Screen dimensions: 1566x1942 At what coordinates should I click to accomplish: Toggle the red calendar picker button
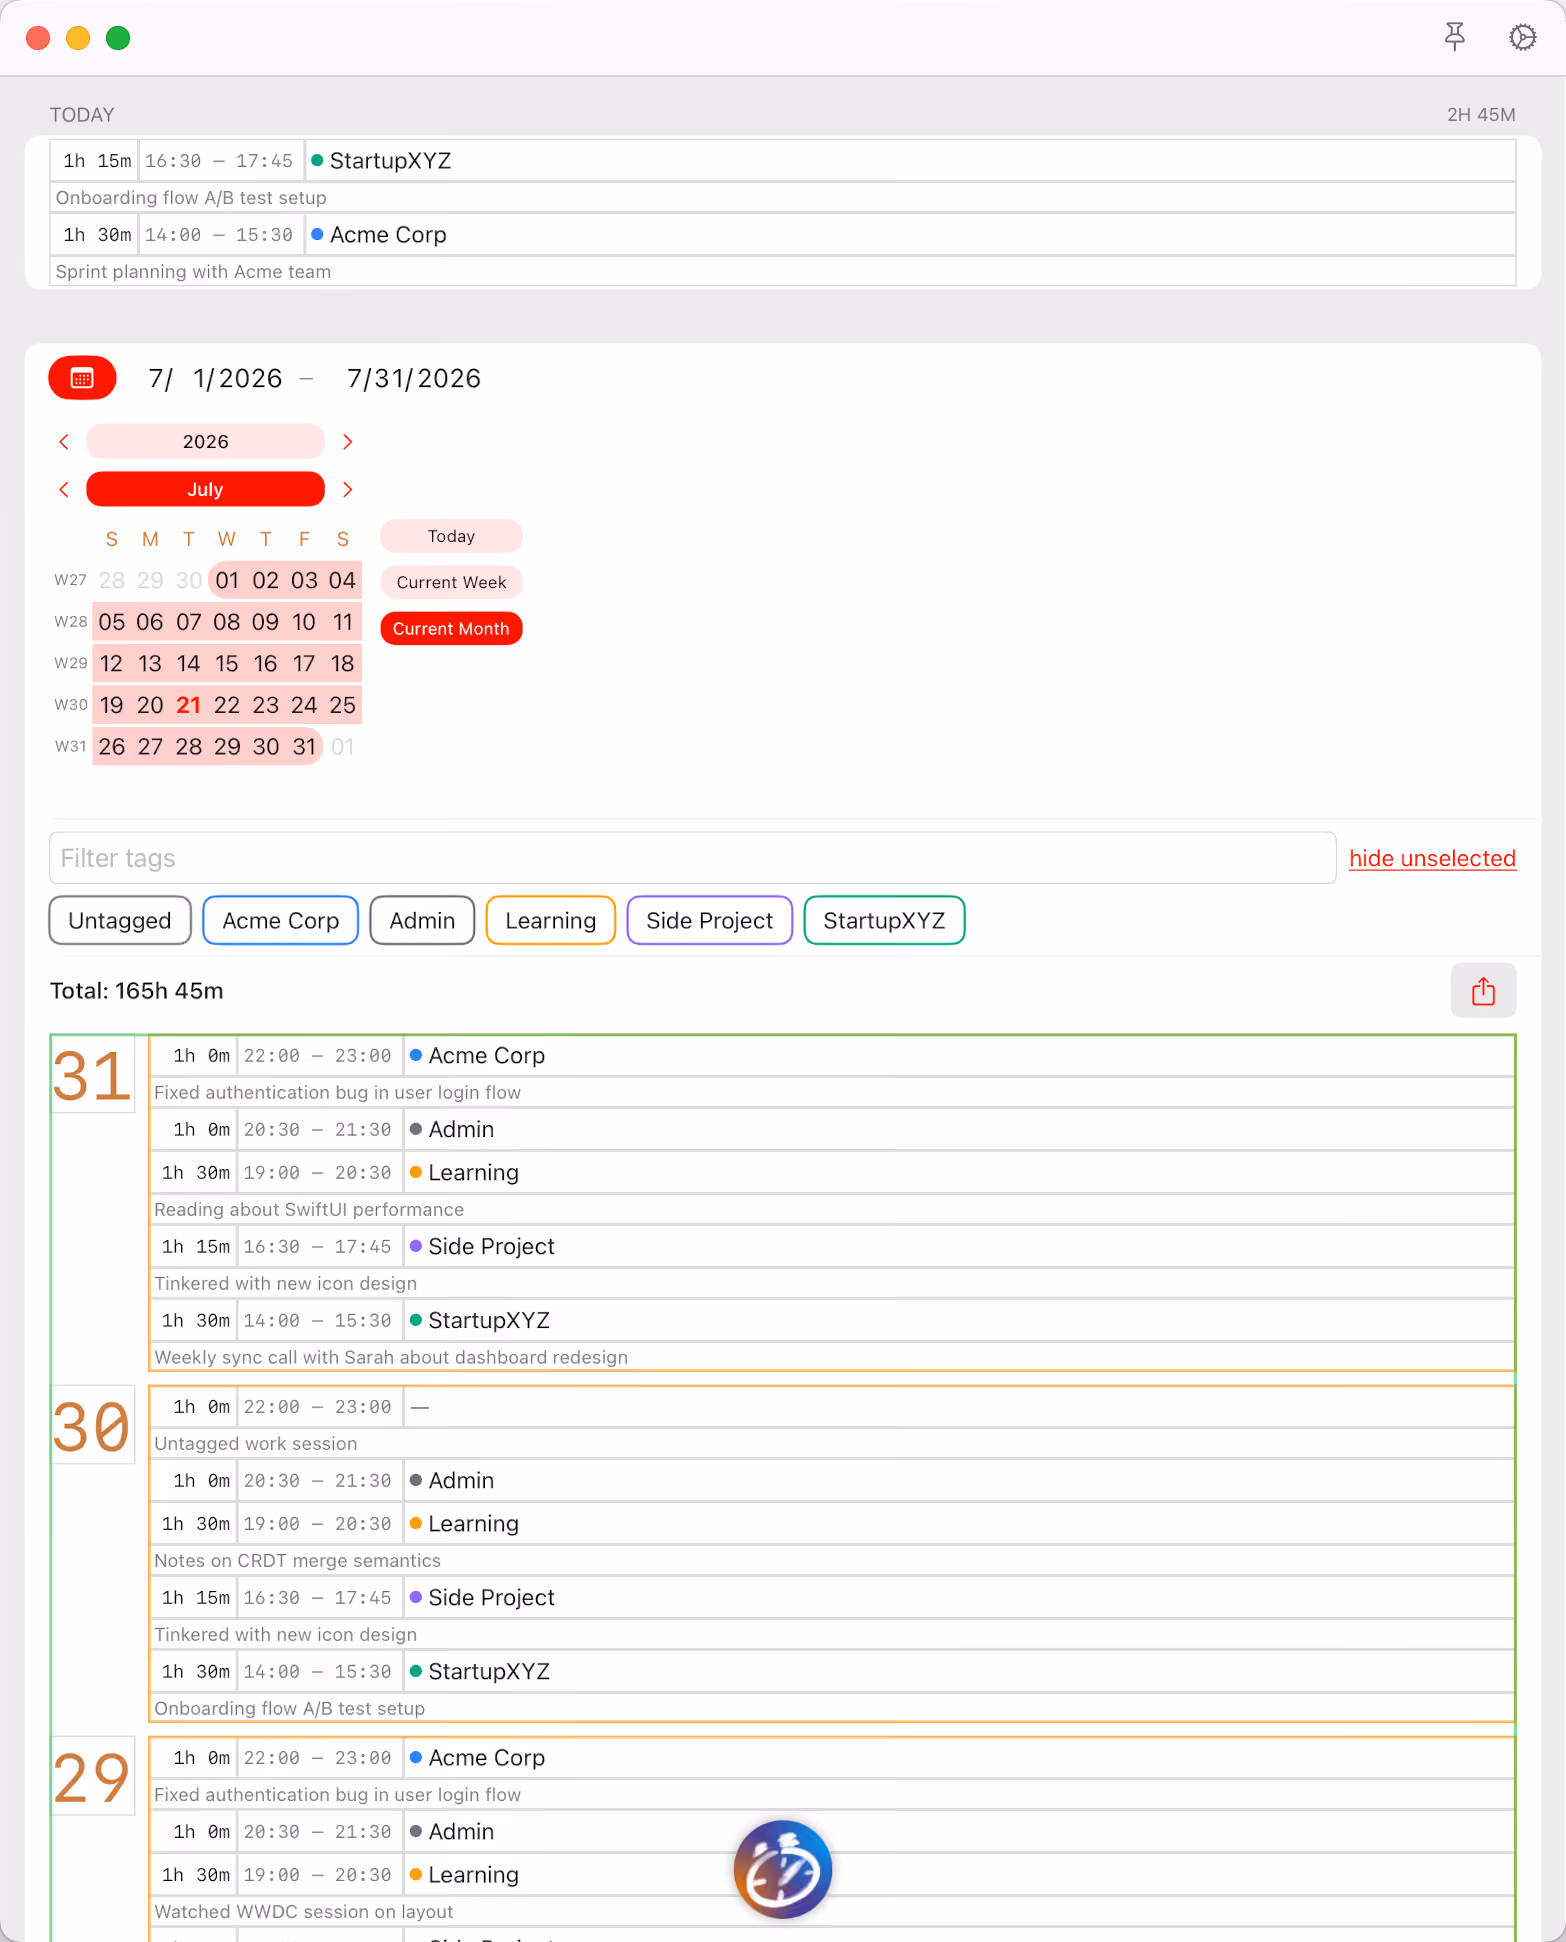tap(82, 378)
